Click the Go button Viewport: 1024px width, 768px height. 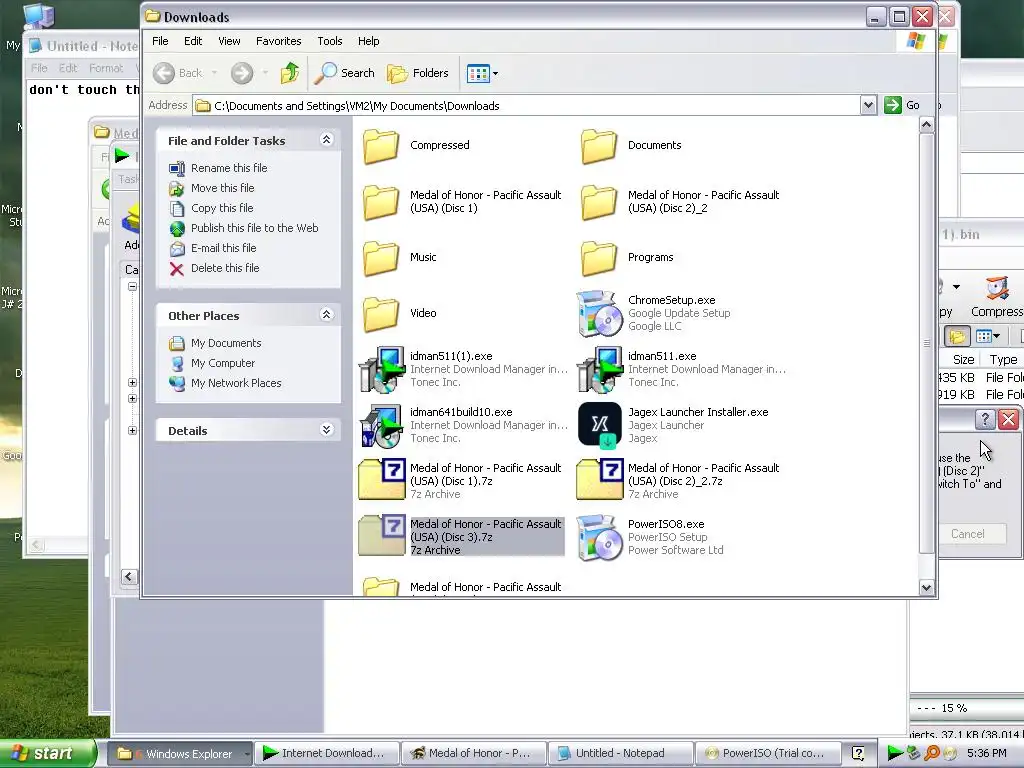[x=902, y=105]
